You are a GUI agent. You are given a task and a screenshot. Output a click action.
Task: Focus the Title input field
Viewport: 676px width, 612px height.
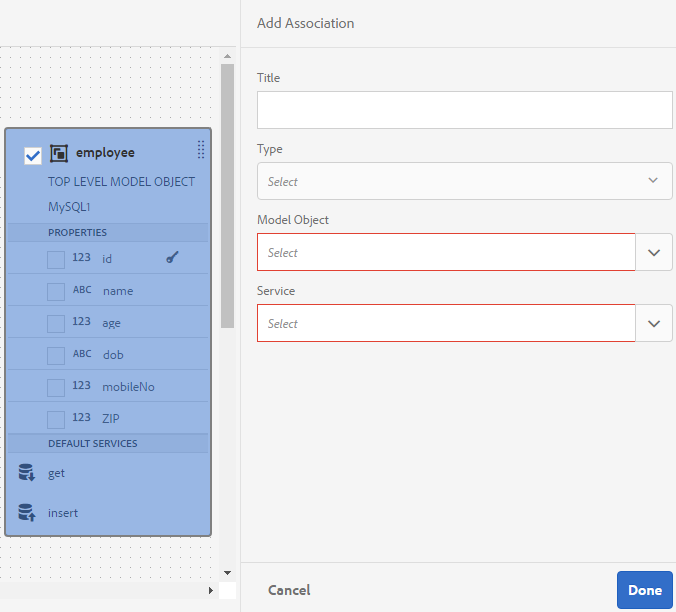click(x=464, y=110)
